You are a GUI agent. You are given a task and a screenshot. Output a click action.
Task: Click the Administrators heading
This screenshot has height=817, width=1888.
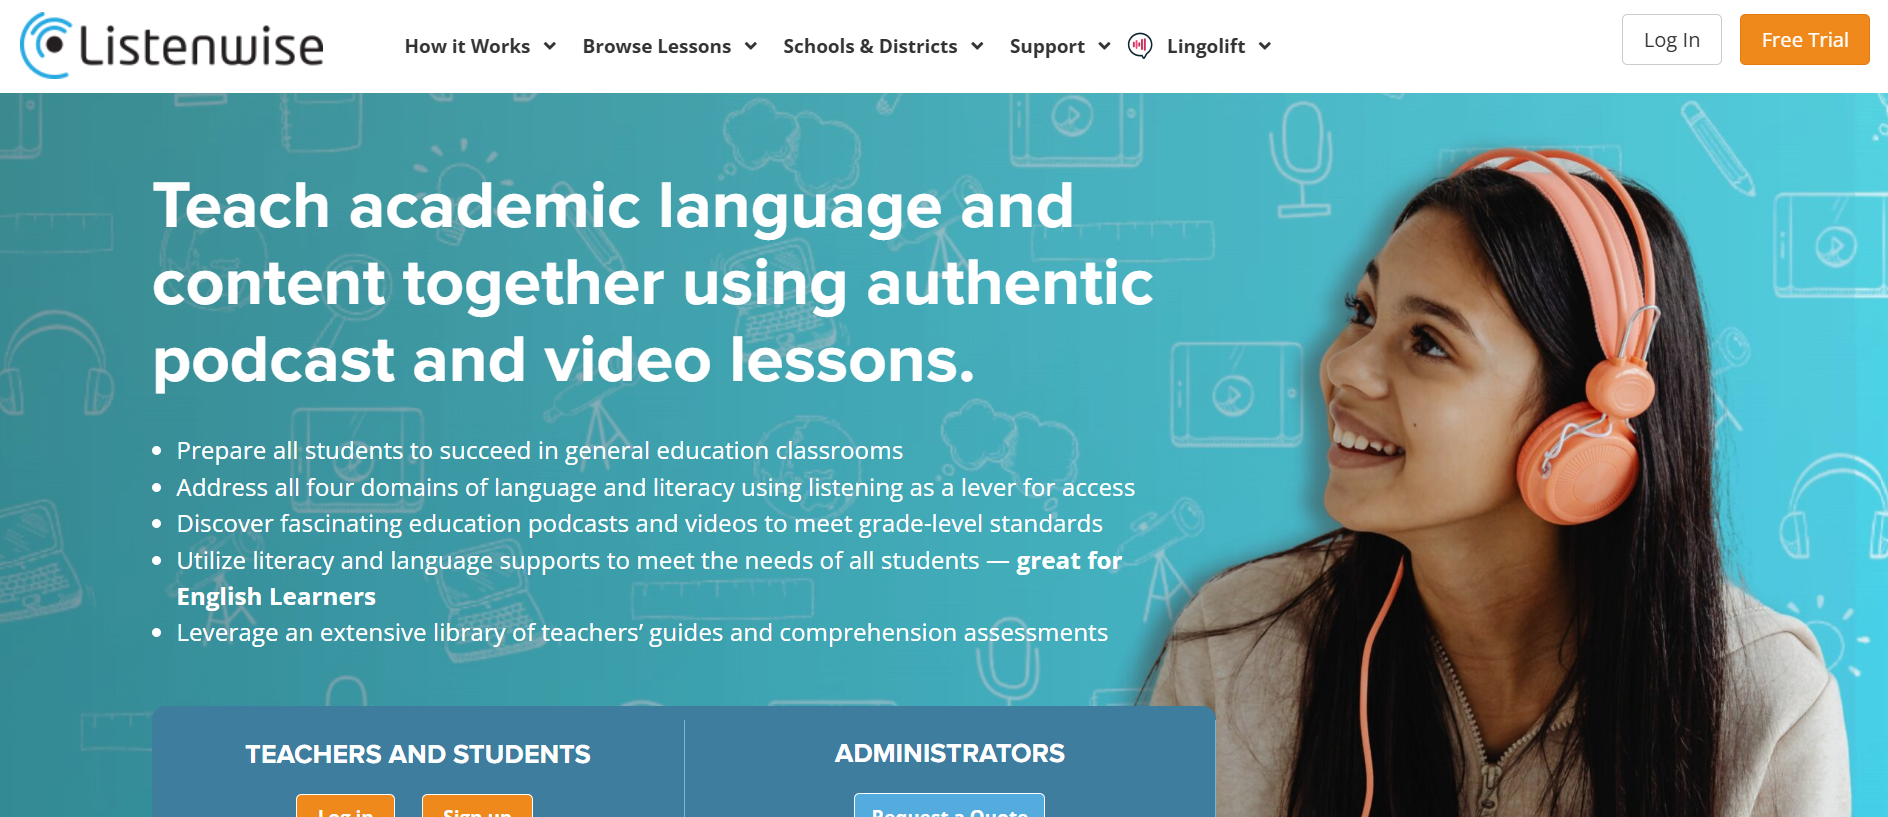click(949, 753)
